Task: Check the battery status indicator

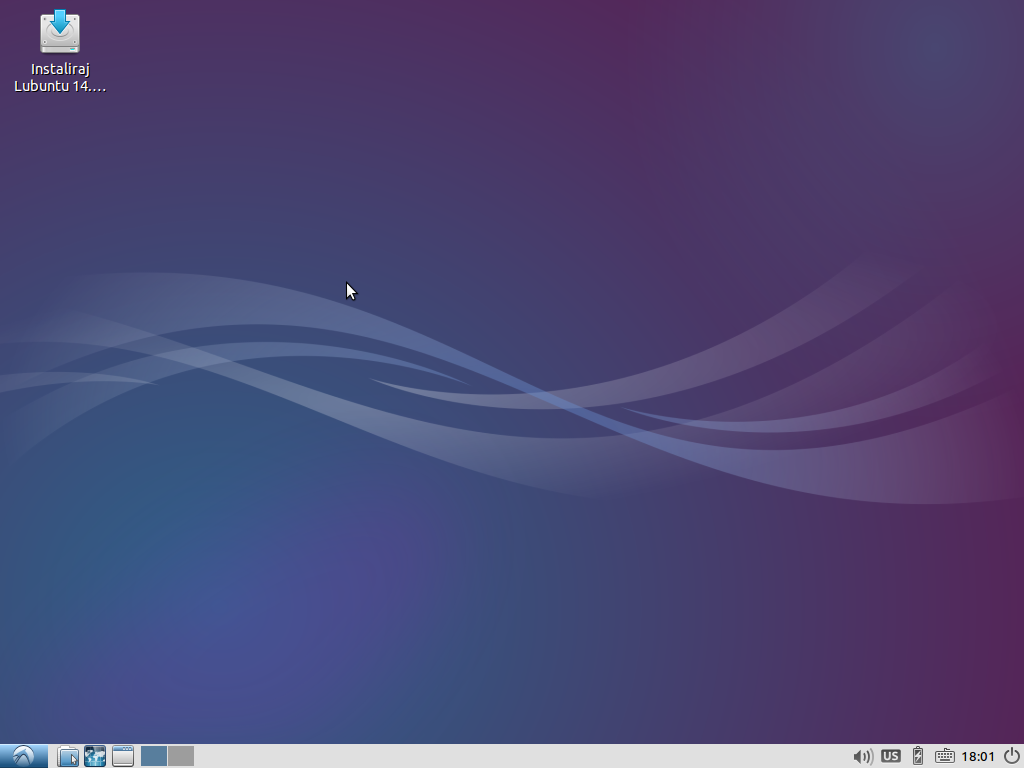Action: [x=917, y=756]
